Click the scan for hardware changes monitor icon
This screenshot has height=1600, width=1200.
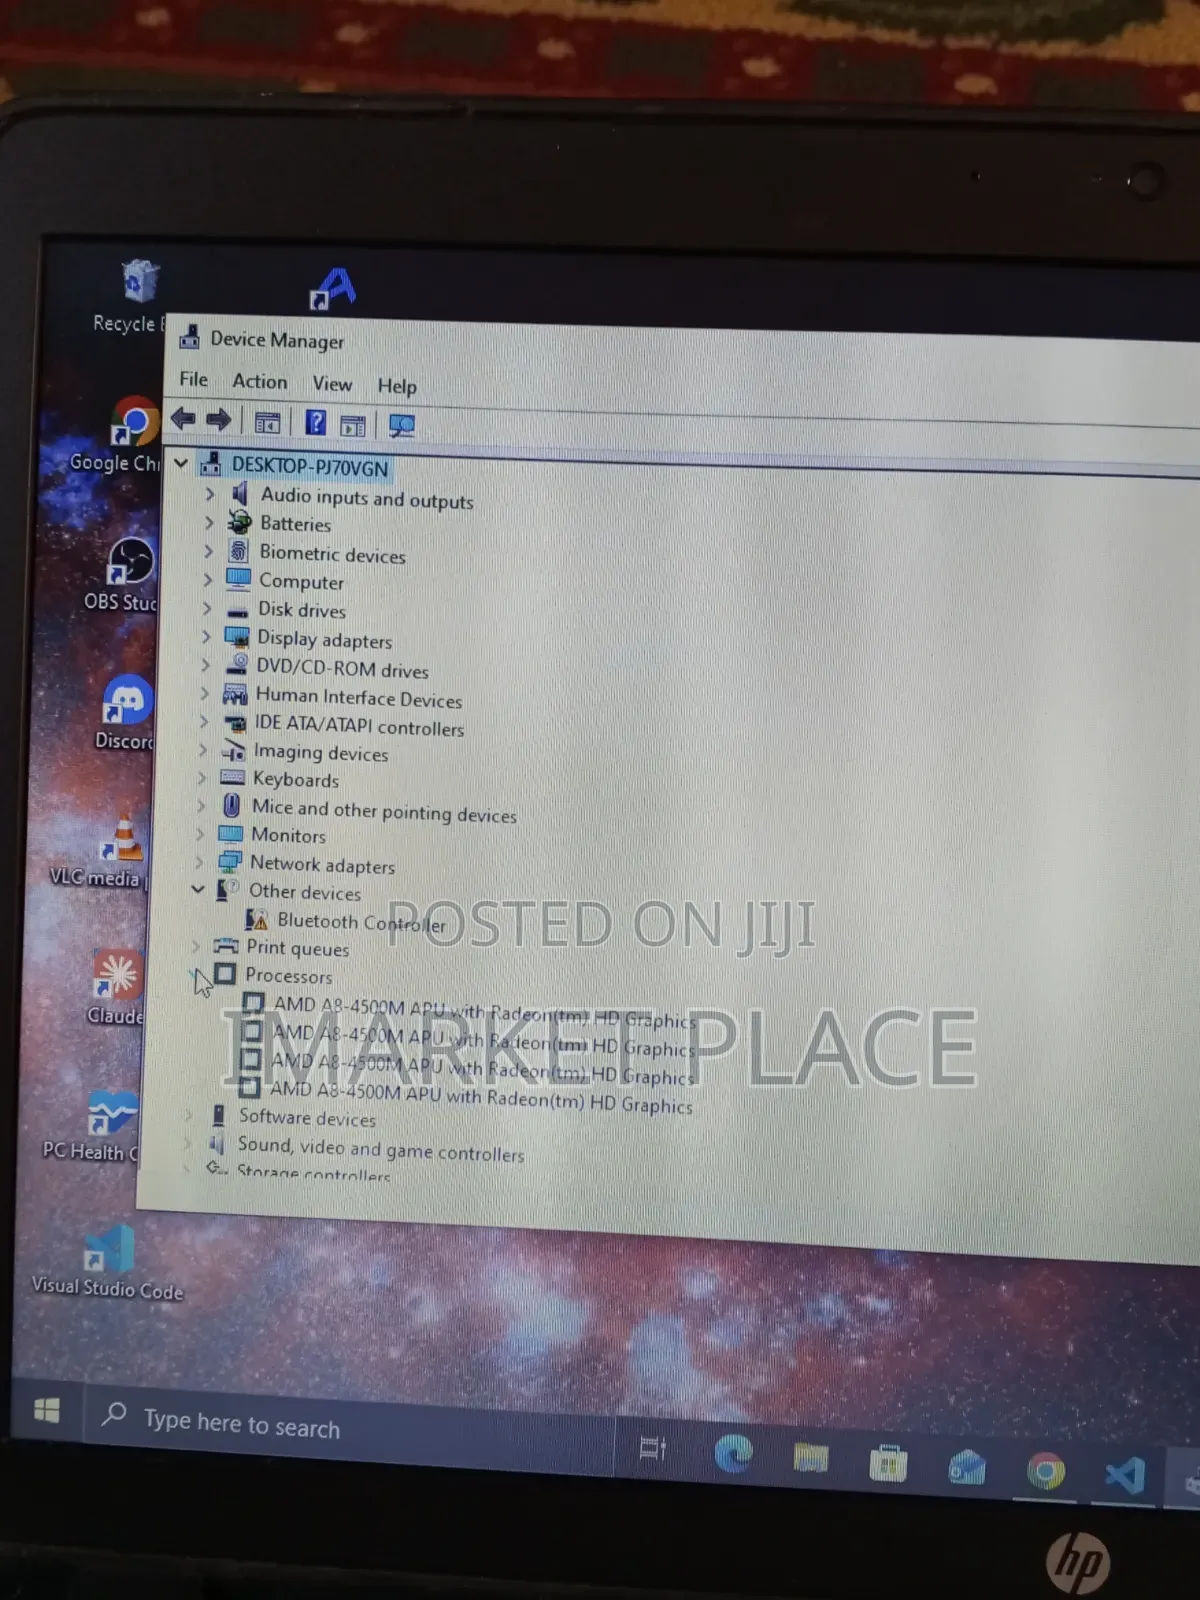[x=402, y=427]
